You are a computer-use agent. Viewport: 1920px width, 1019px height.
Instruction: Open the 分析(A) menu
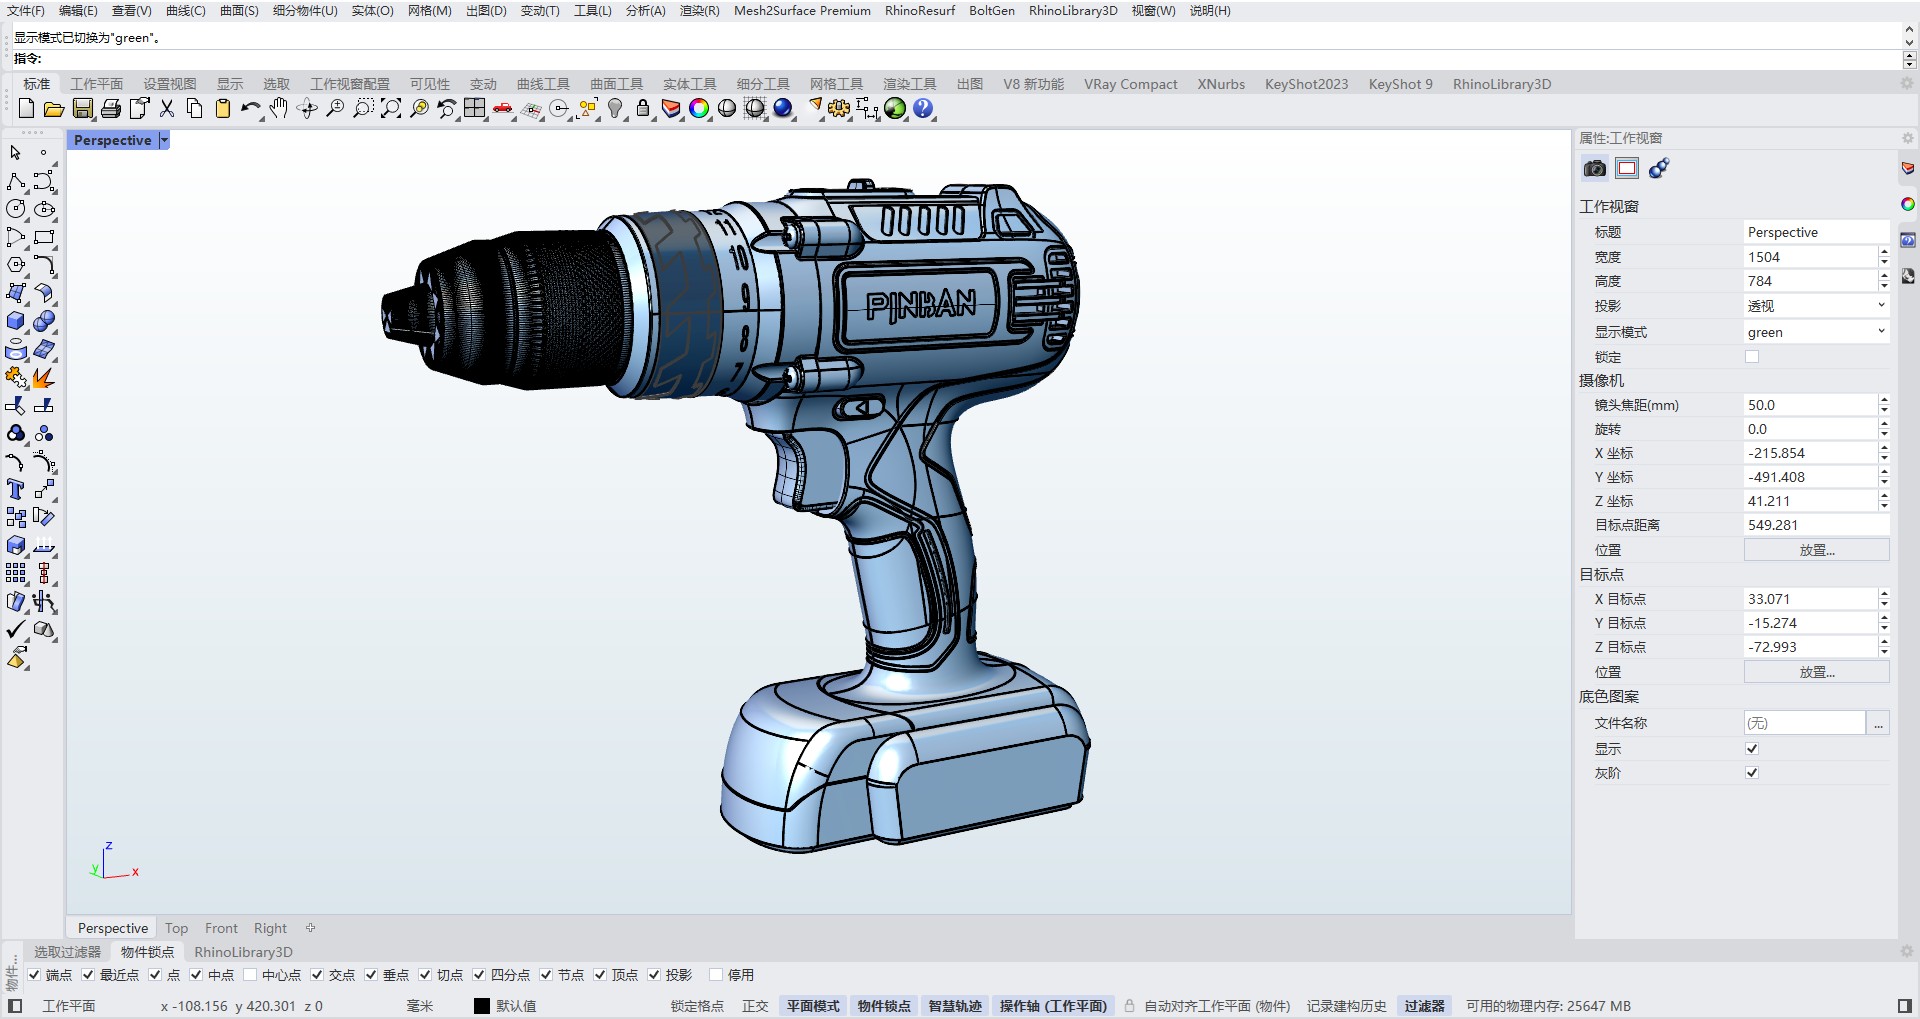click(x=645, y=11)
